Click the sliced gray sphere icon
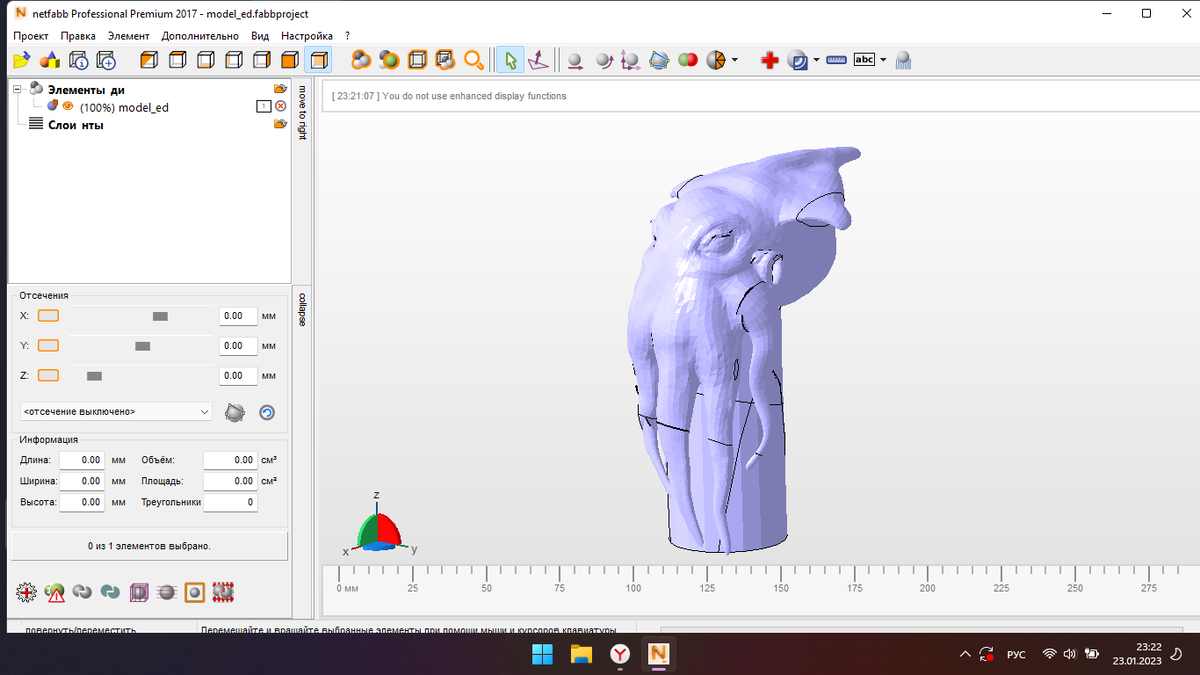 point(167,592)
